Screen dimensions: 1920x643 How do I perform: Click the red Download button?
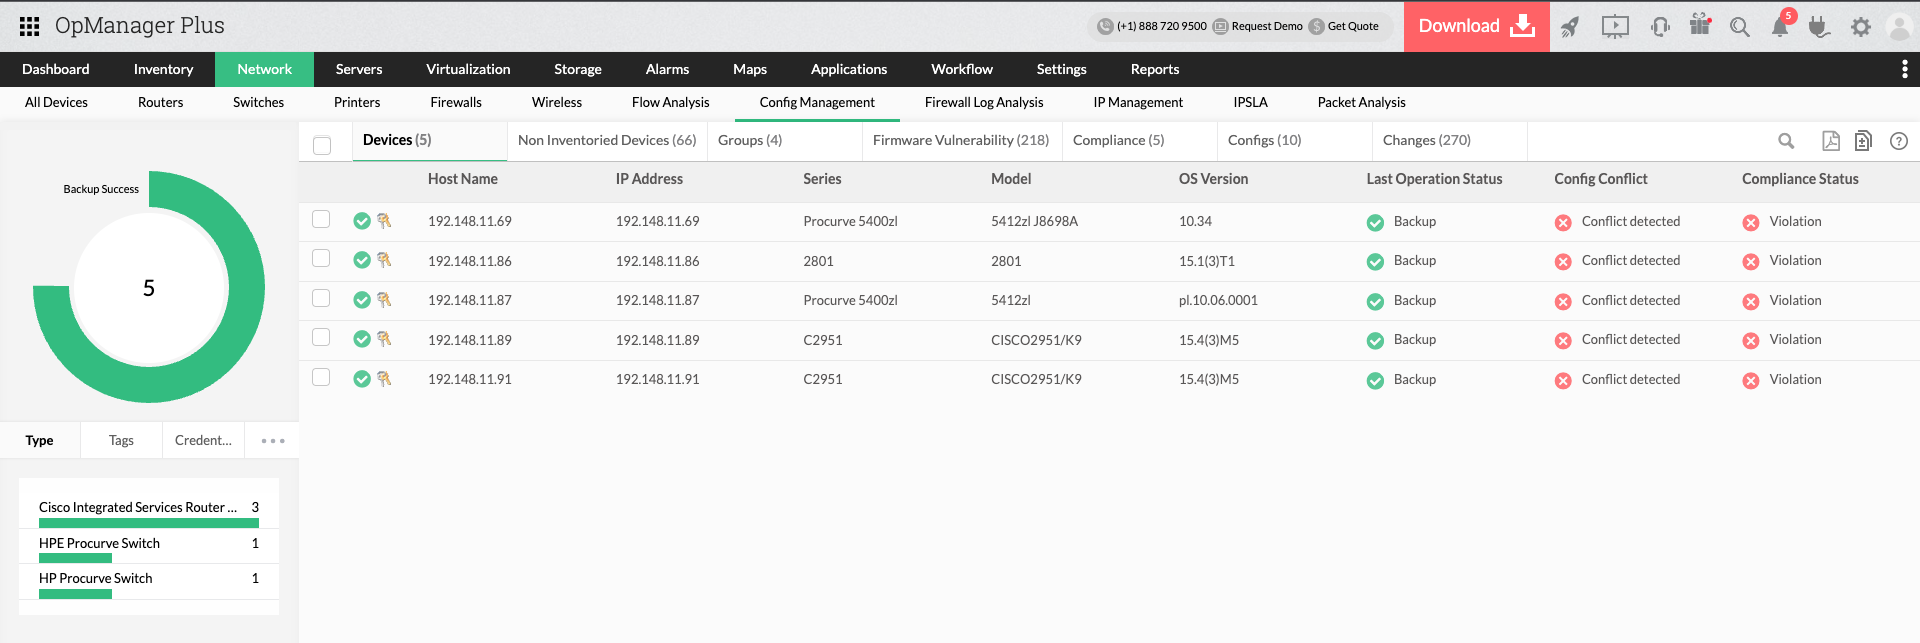pos(1476,26)
